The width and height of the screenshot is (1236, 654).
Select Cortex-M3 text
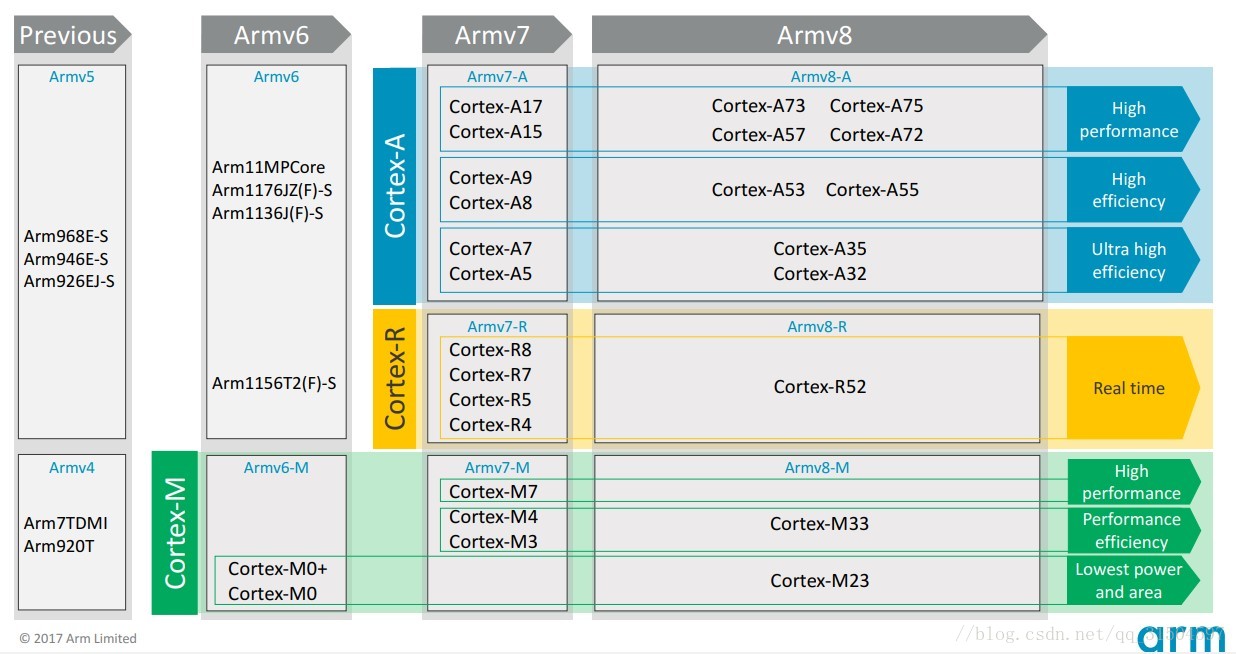click(x=494, y=541)
